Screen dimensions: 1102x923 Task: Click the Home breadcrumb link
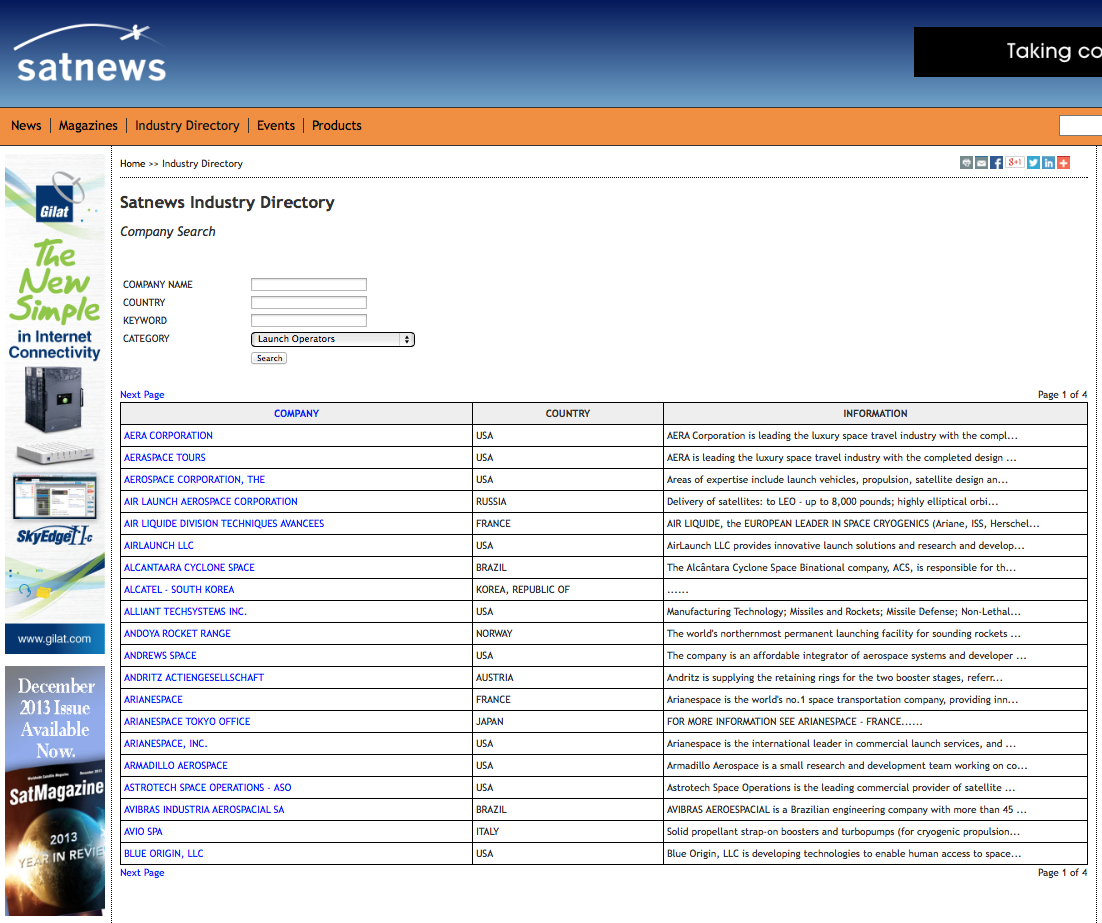tap(132, 164)
